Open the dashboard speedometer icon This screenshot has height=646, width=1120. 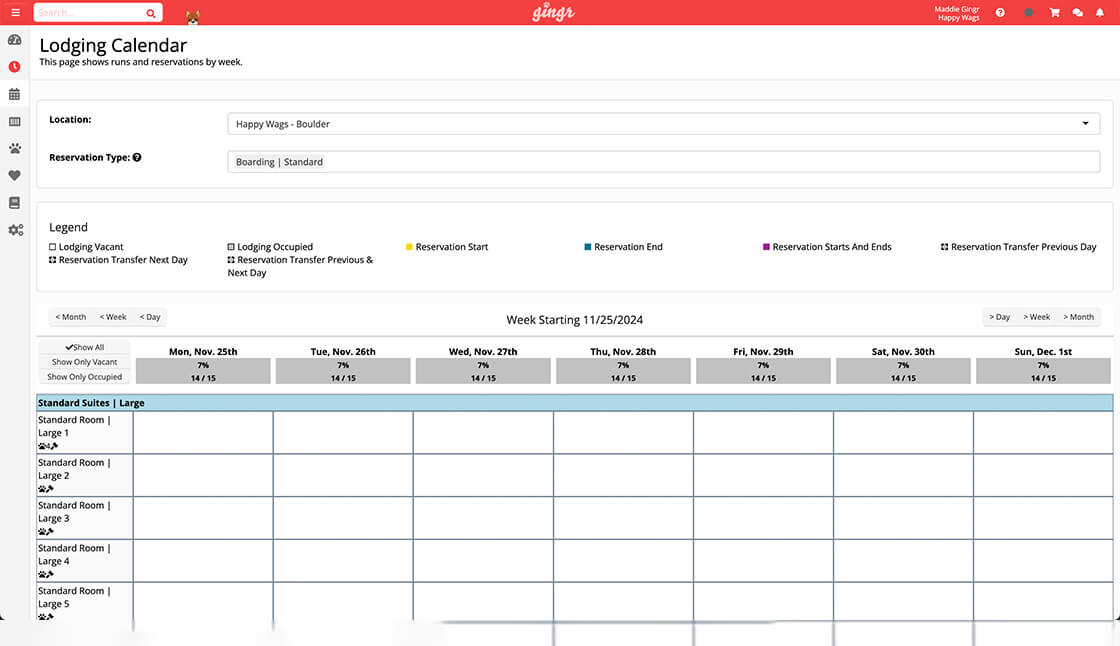point(15,40)
